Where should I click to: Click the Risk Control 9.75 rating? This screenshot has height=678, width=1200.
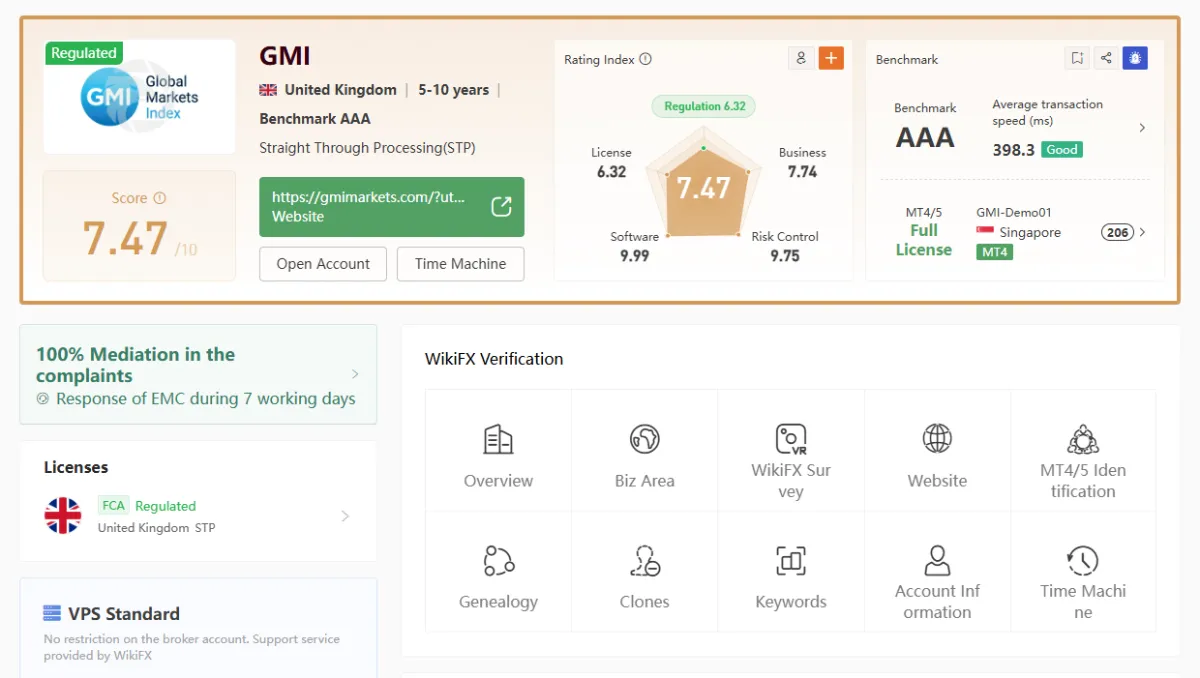pyautogui.click(x=785, y=247)
